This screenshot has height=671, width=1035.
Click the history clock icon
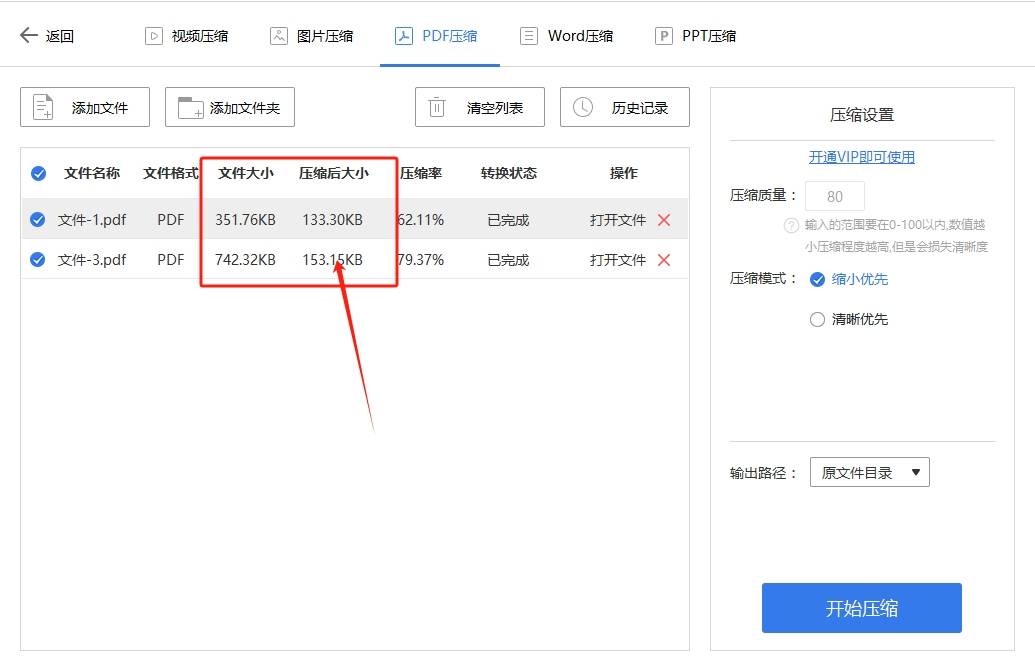click(x=583, y=107)
